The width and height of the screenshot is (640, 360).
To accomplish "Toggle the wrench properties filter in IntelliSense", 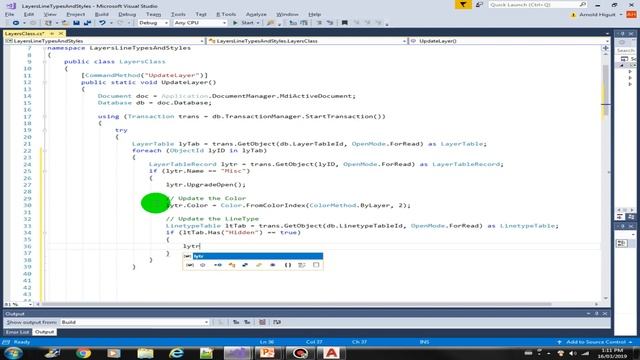I will pos(259,265).
